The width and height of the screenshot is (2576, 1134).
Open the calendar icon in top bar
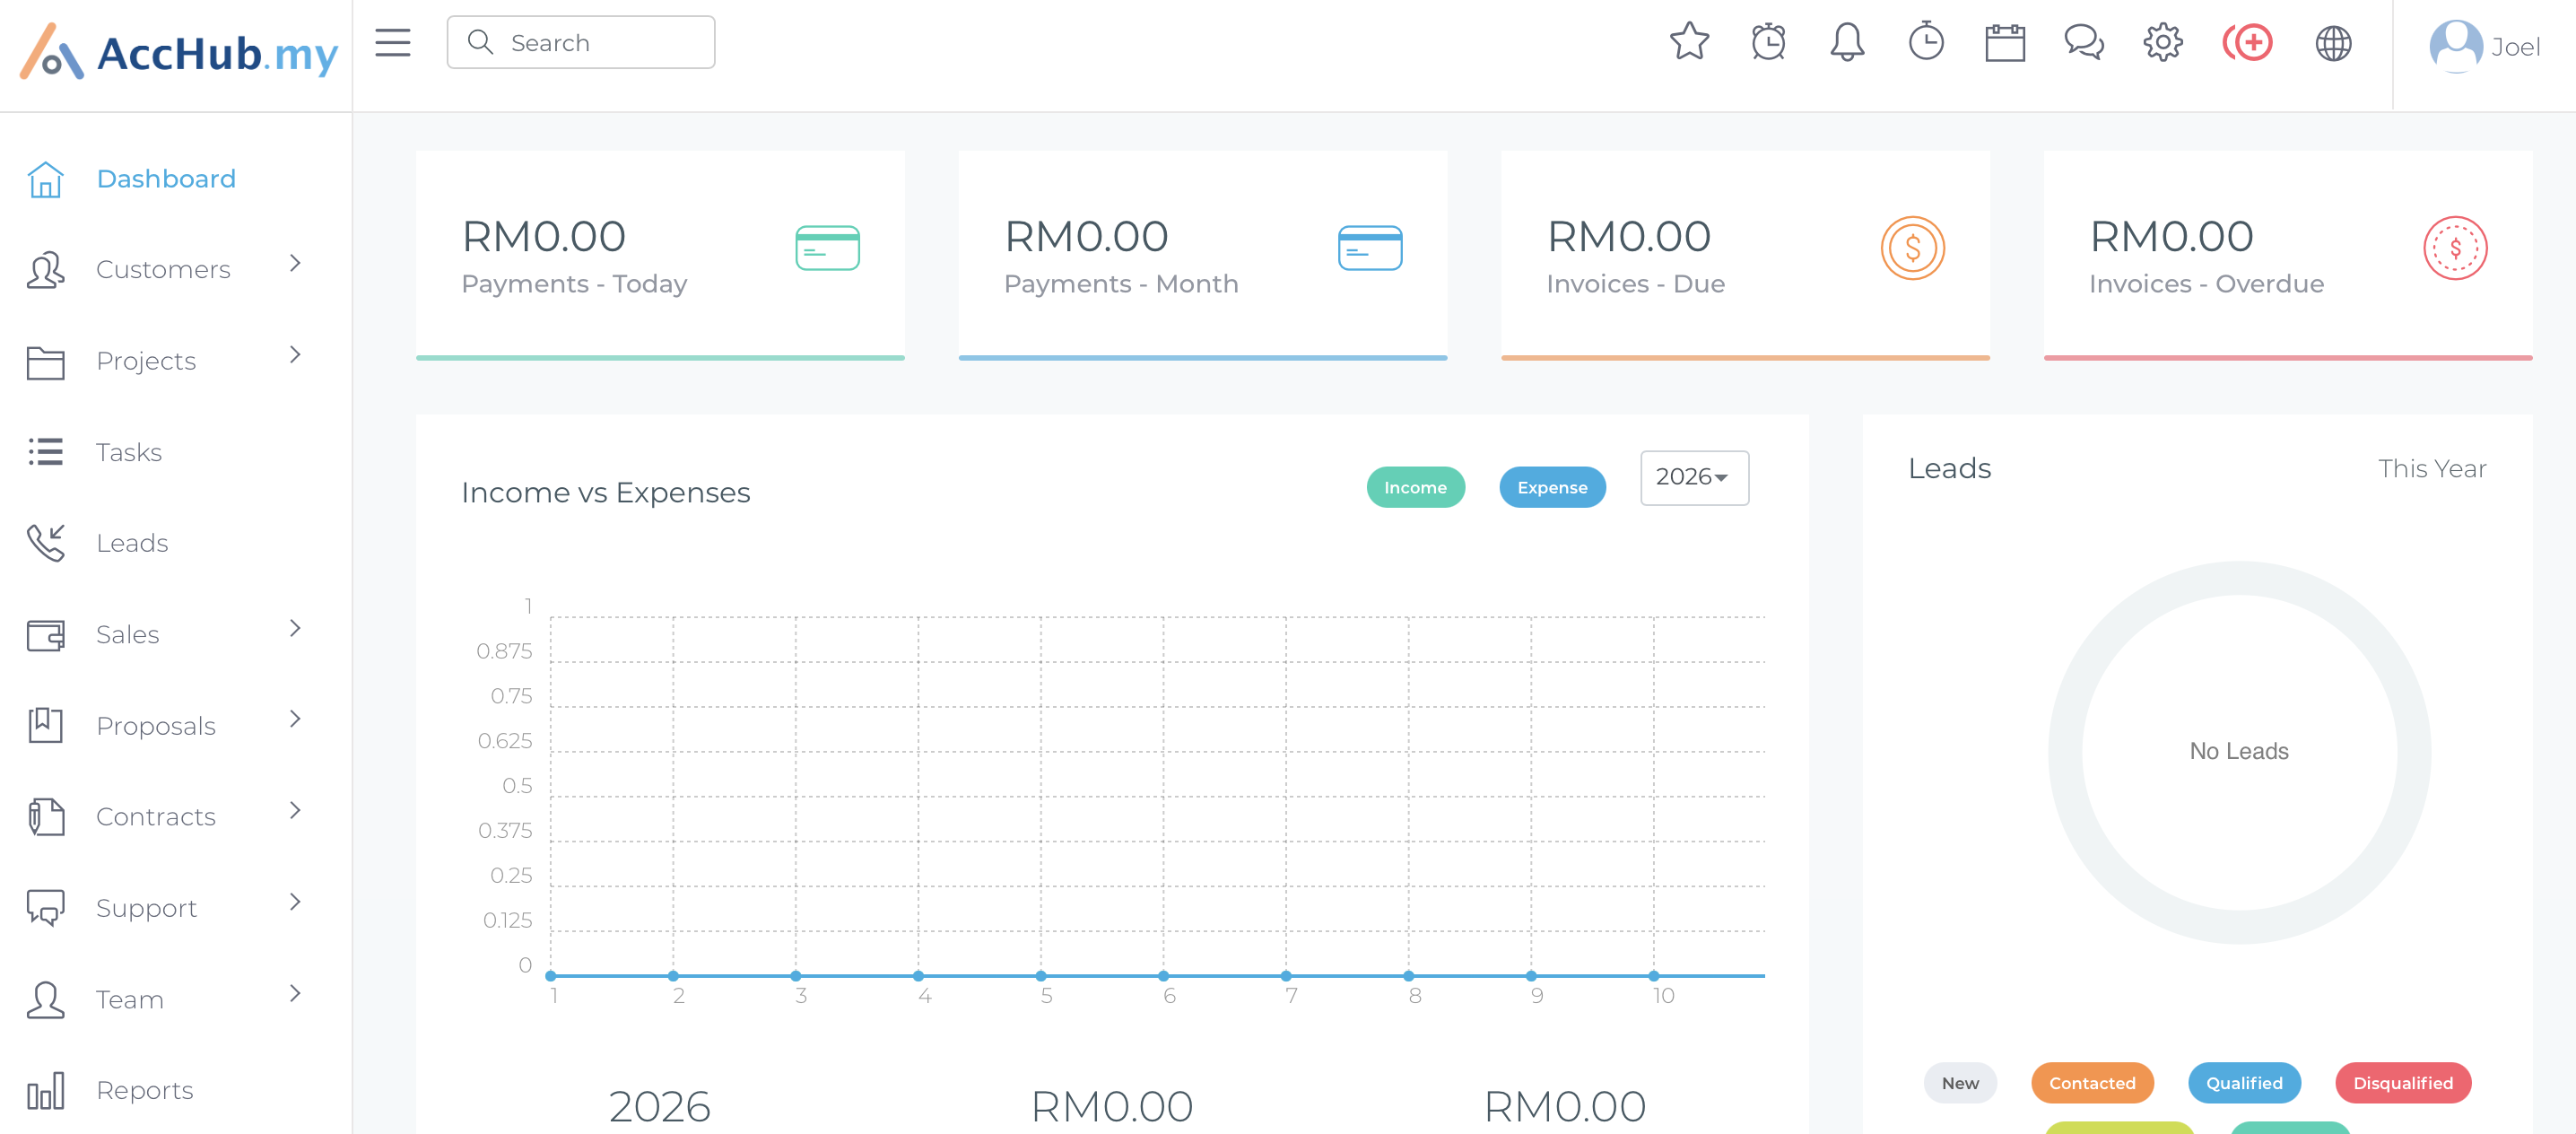2005,42
